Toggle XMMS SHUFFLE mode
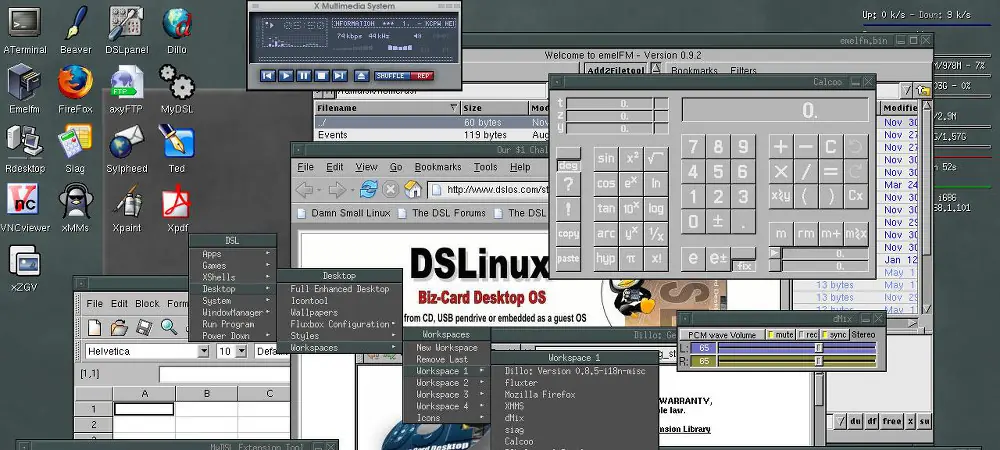Screen dimensions: 1000x450 (391, 76)
